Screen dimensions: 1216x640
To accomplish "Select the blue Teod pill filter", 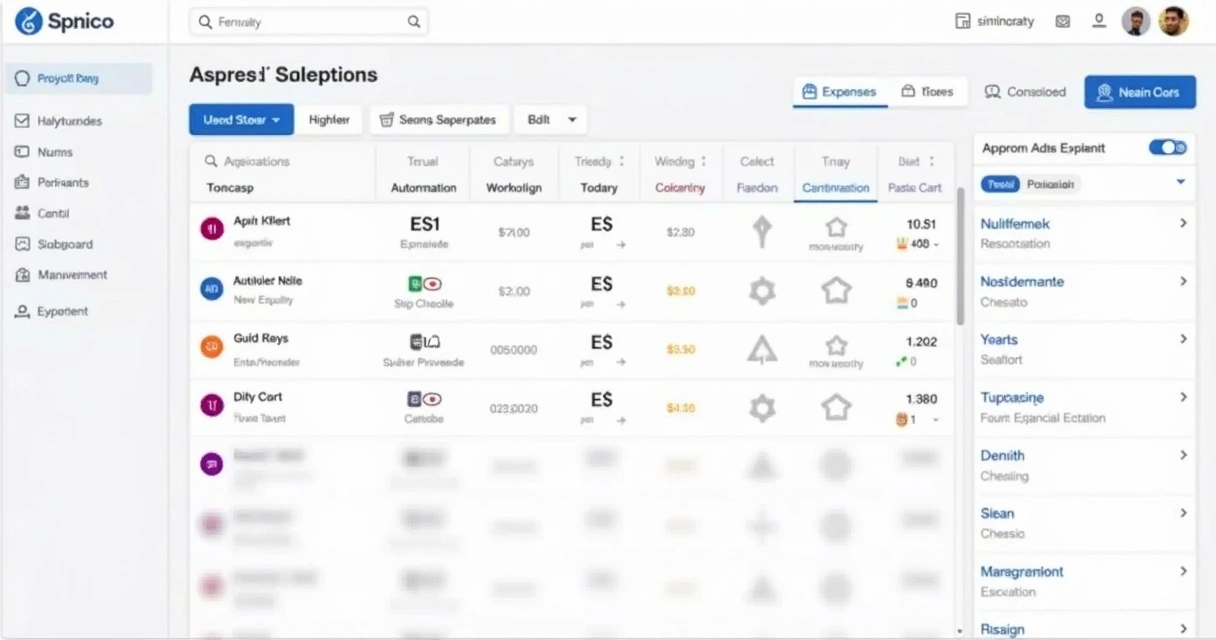I will [1001, 184].
